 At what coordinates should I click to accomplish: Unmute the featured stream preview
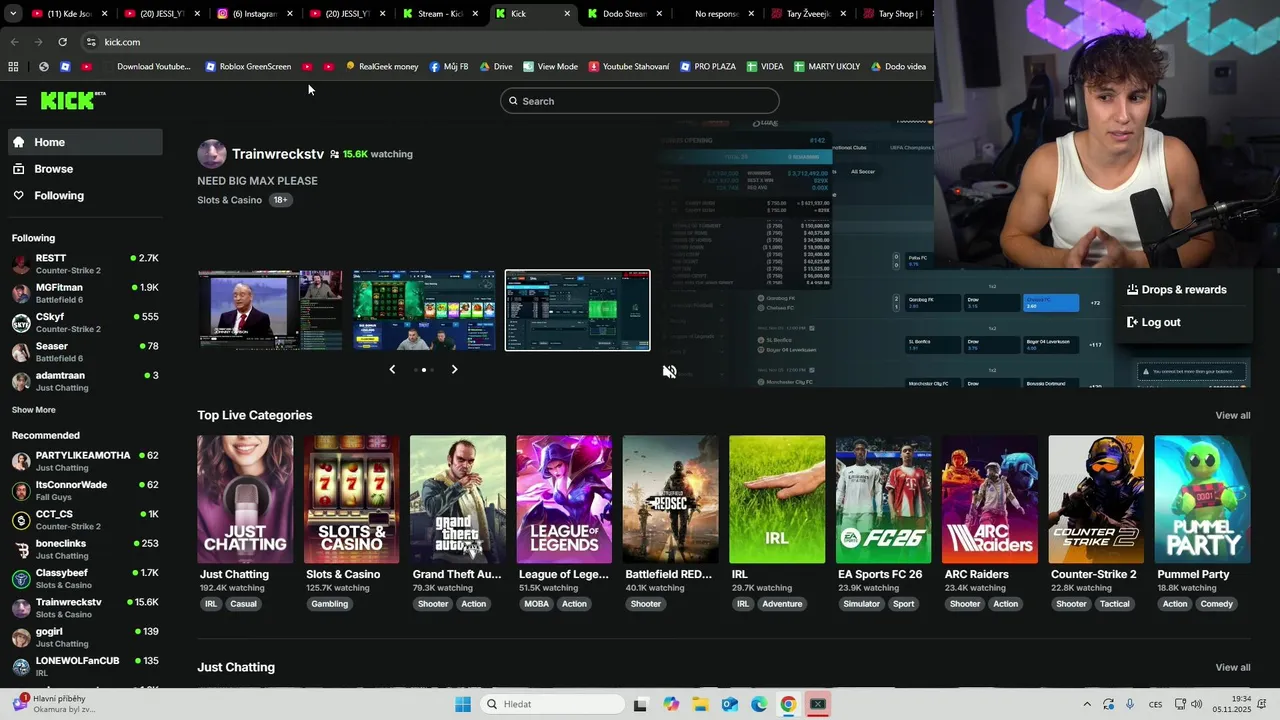point(669,371)
